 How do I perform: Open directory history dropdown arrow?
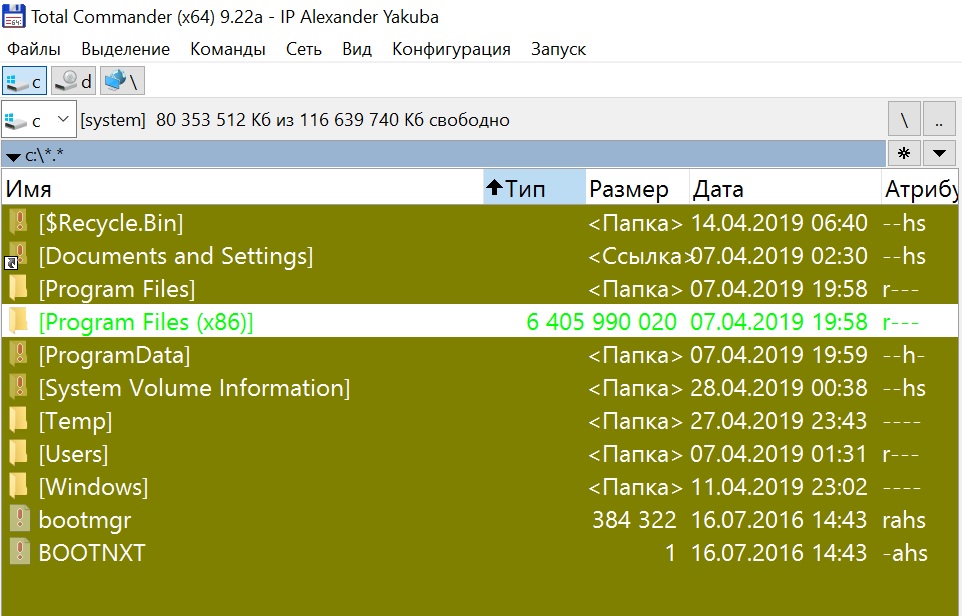[939, 153]
